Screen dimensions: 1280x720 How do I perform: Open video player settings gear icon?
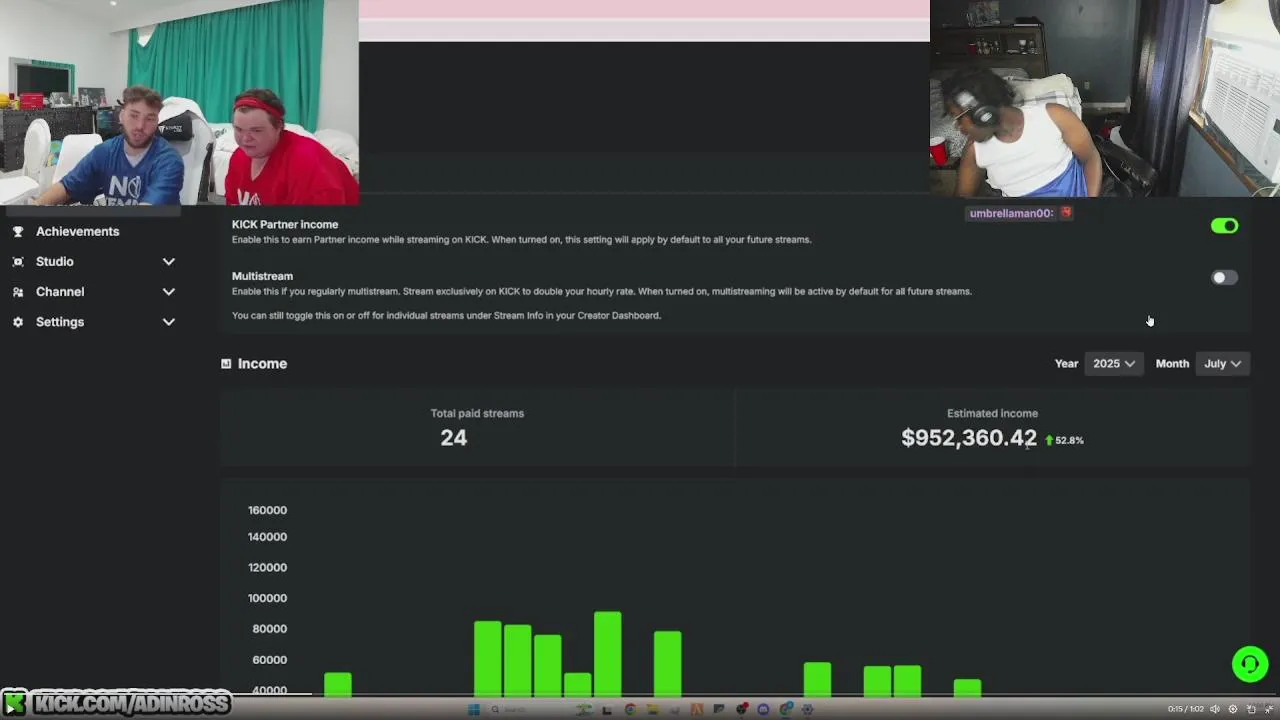coord(1233,709)
